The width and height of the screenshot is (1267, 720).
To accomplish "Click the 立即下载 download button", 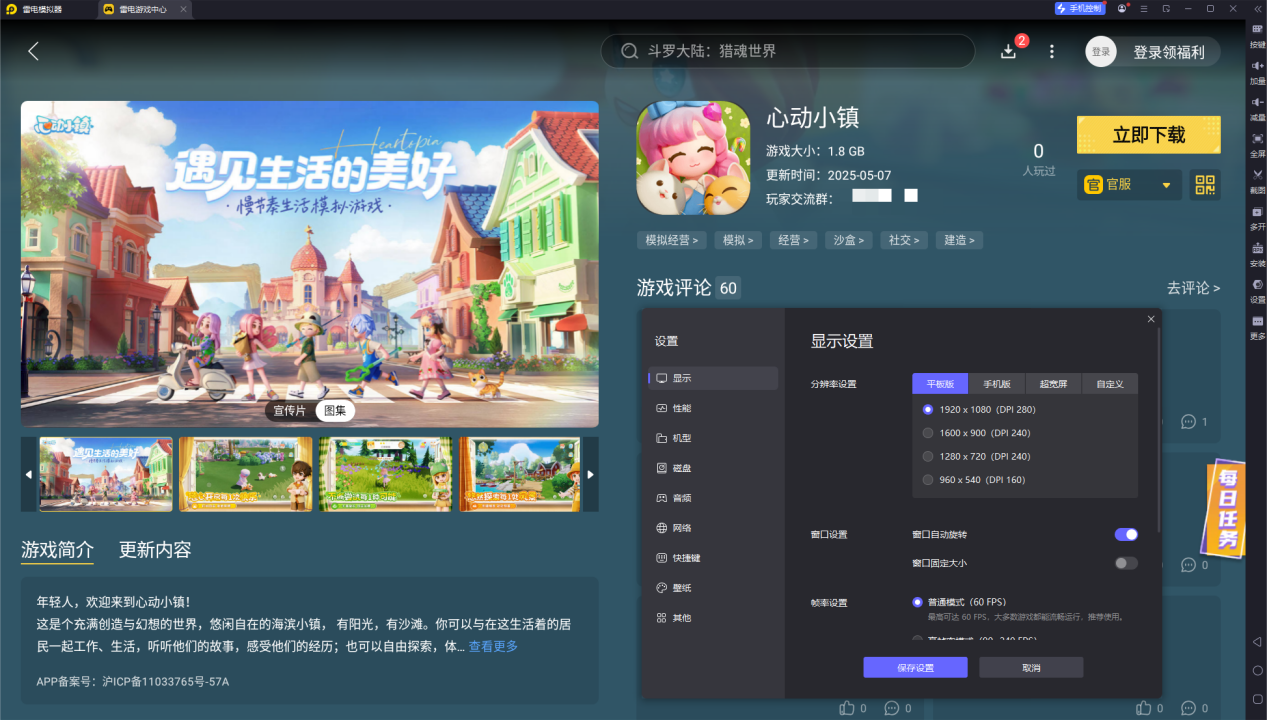I will (x=1148, y=134).
